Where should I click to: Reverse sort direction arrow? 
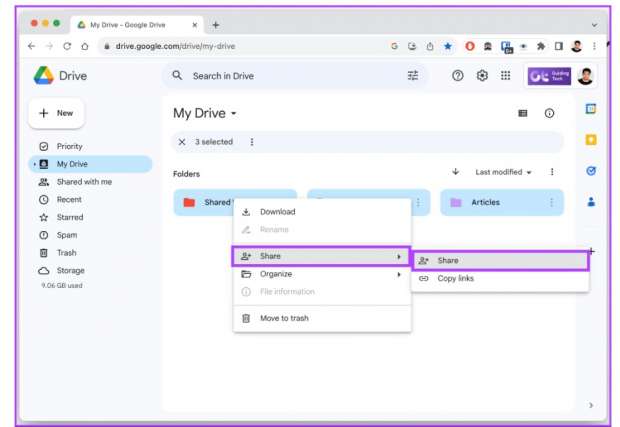456,172
